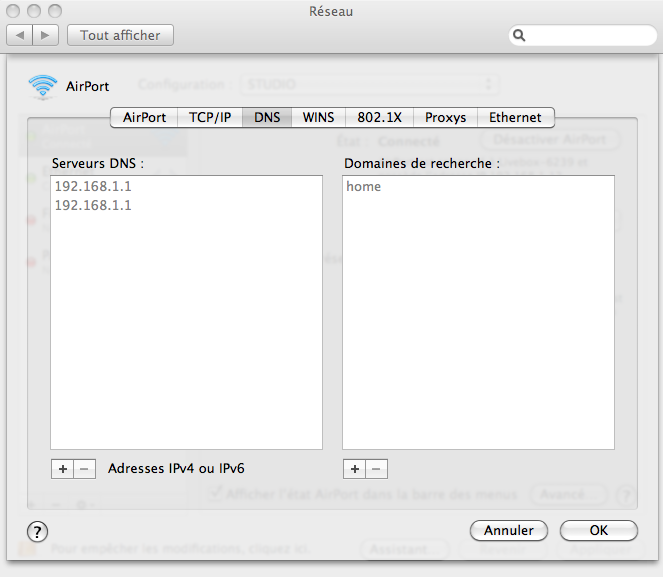Click the forward navigation arrow
This screenshot has width=663, height=577.
coord(46,35)
